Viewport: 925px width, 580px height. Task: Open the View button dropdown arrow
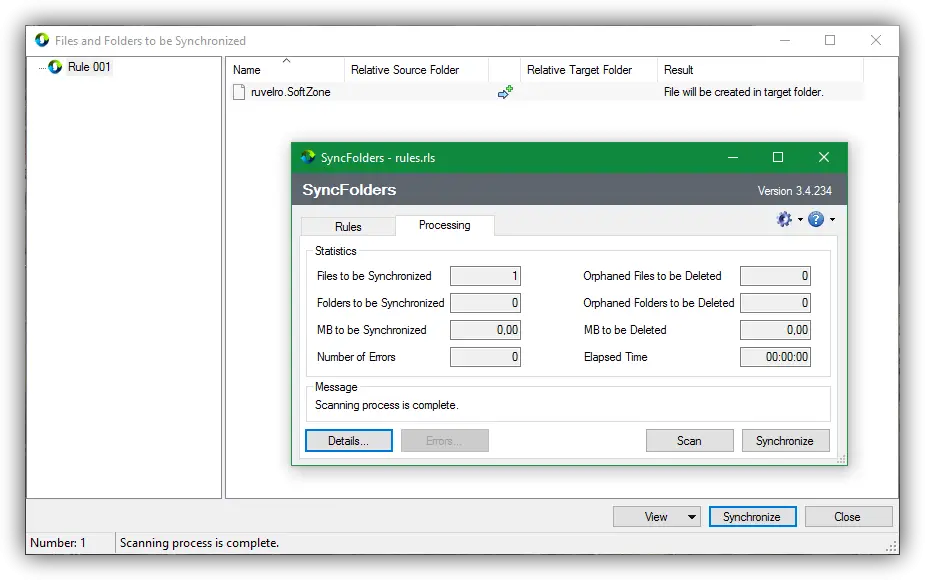691,517
